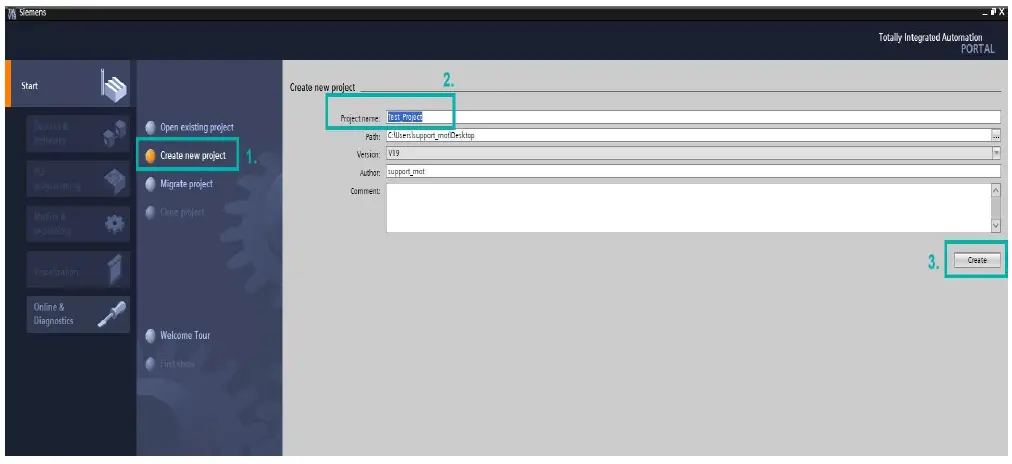Click the orange Create new project bullet
This screenshot has height=464, width=1012.
150,156
